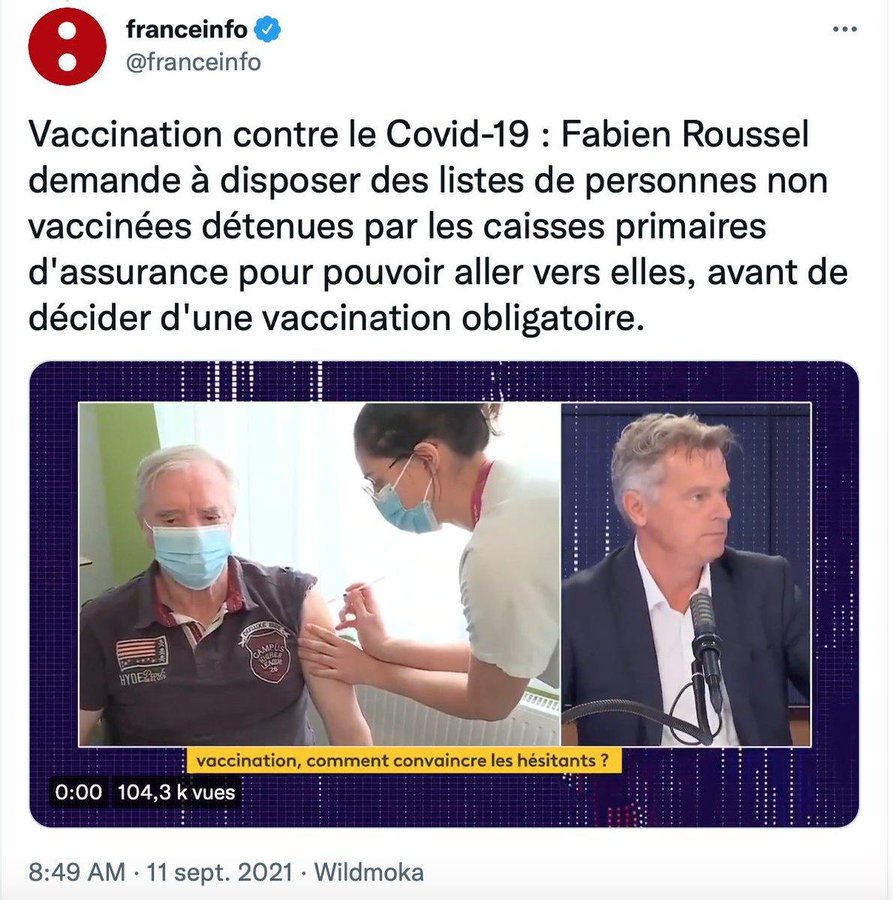Open the franceinfo display name profile link
Viewport: 893px width, 900px height.
click(x=187, y=29)
